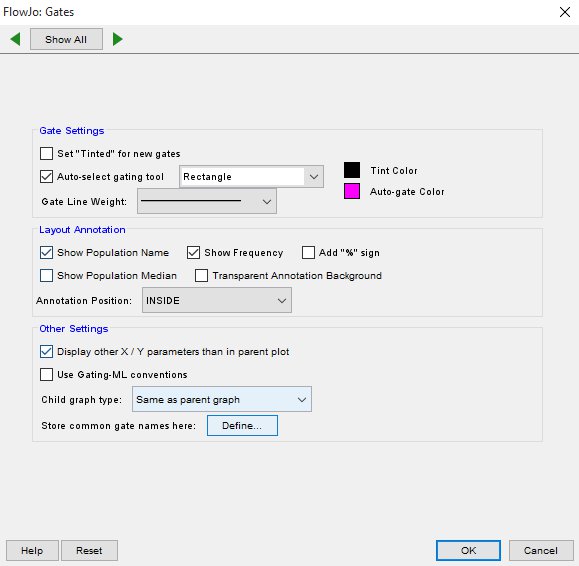Cancel the Gates preferences dialog
The width and height of the screenshot is (579, 566).
(541, 550)
